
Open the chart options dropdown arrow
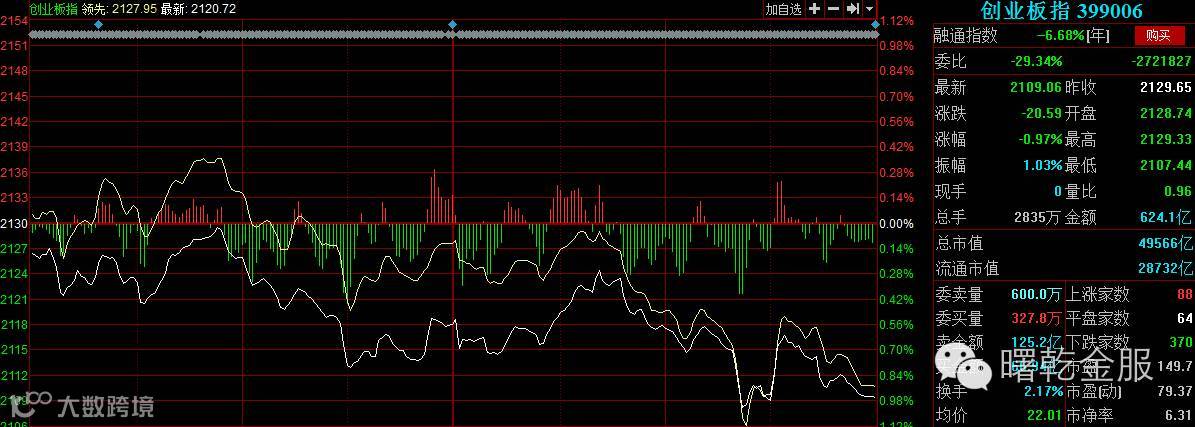[x=869, y=9]
